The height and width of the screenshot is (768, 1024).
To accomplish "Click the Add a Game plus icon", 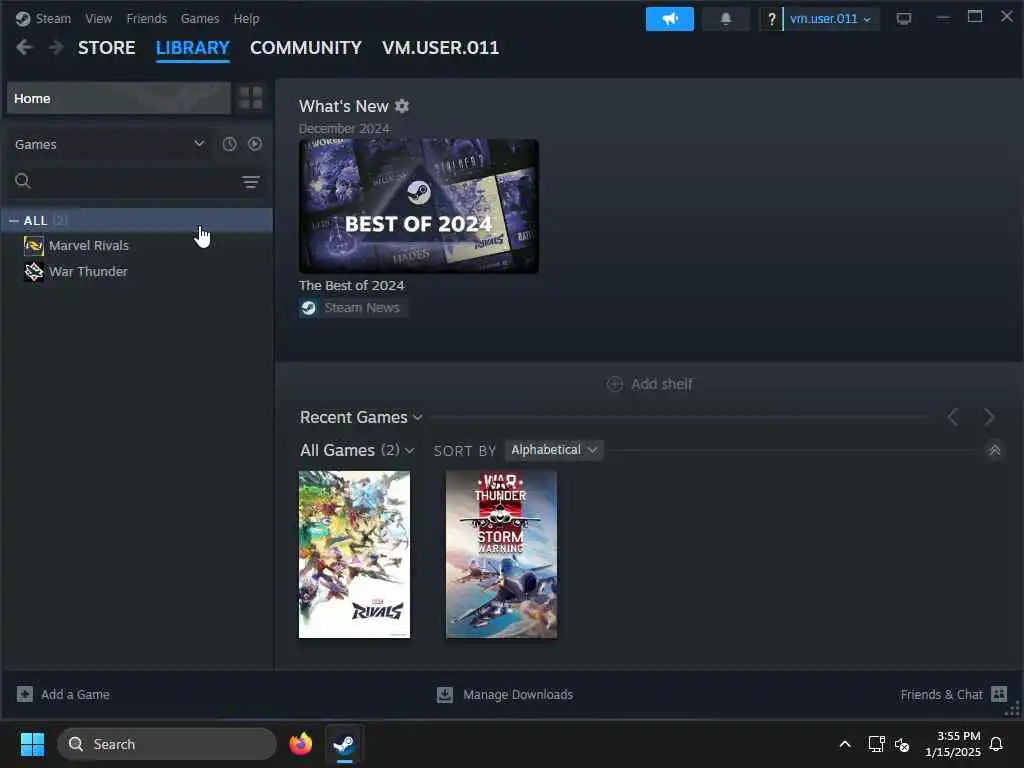I will (x=25, y=694).
